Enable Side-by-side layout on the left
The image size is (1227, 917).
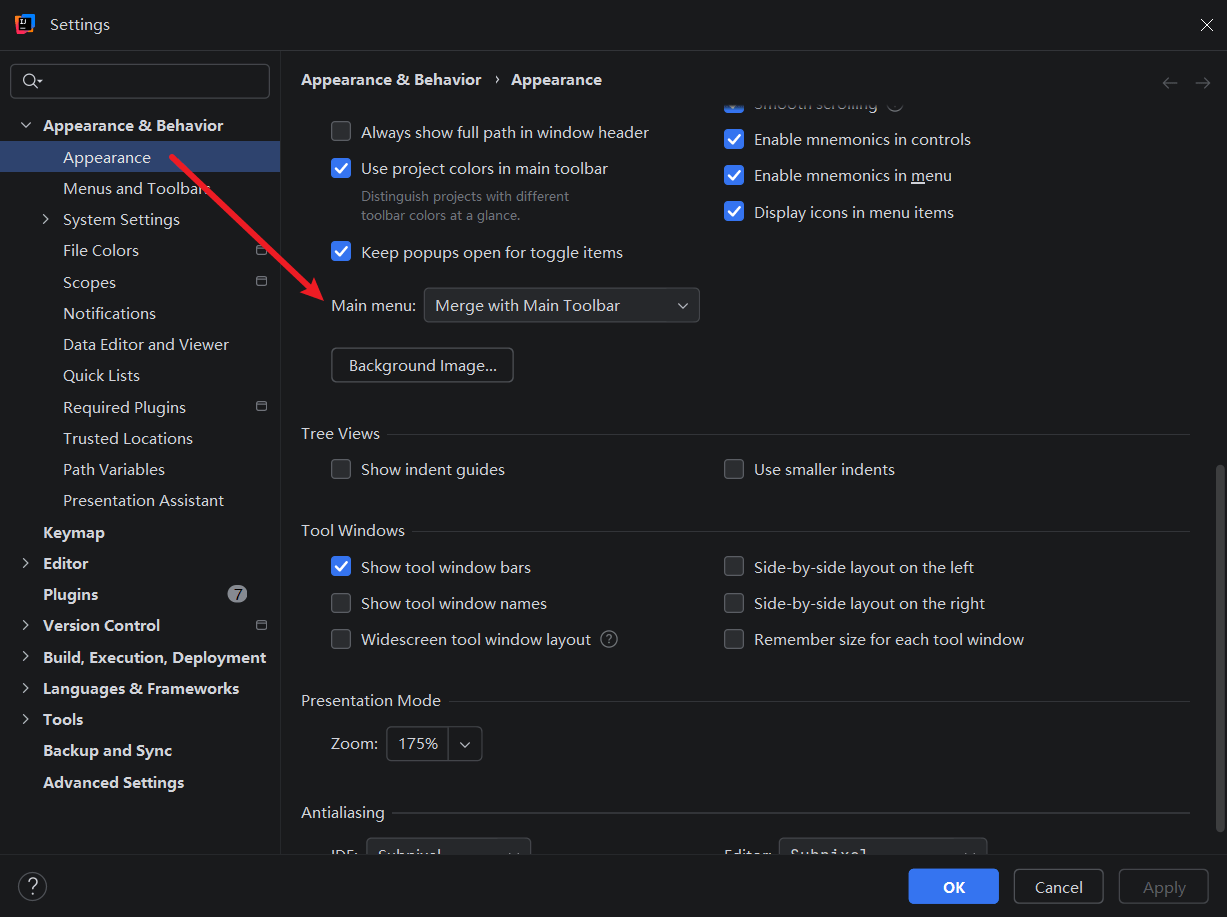(734, 567)
